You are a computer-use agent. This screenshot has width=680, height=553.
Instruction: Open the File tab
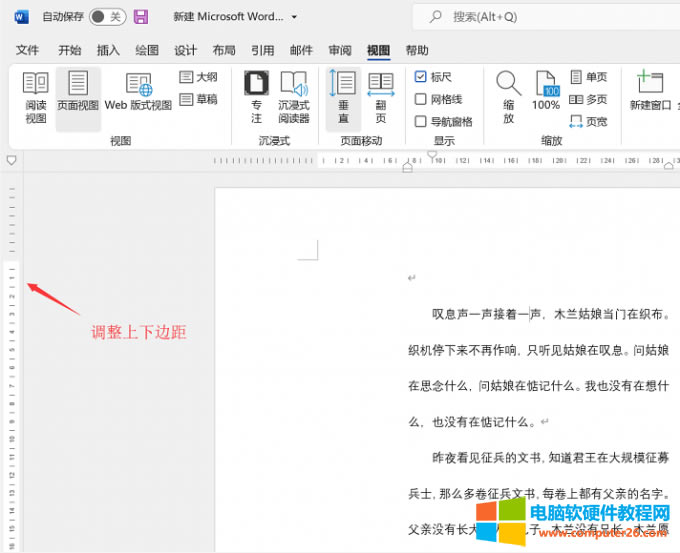pyautogui.click(x=27, y=50)
